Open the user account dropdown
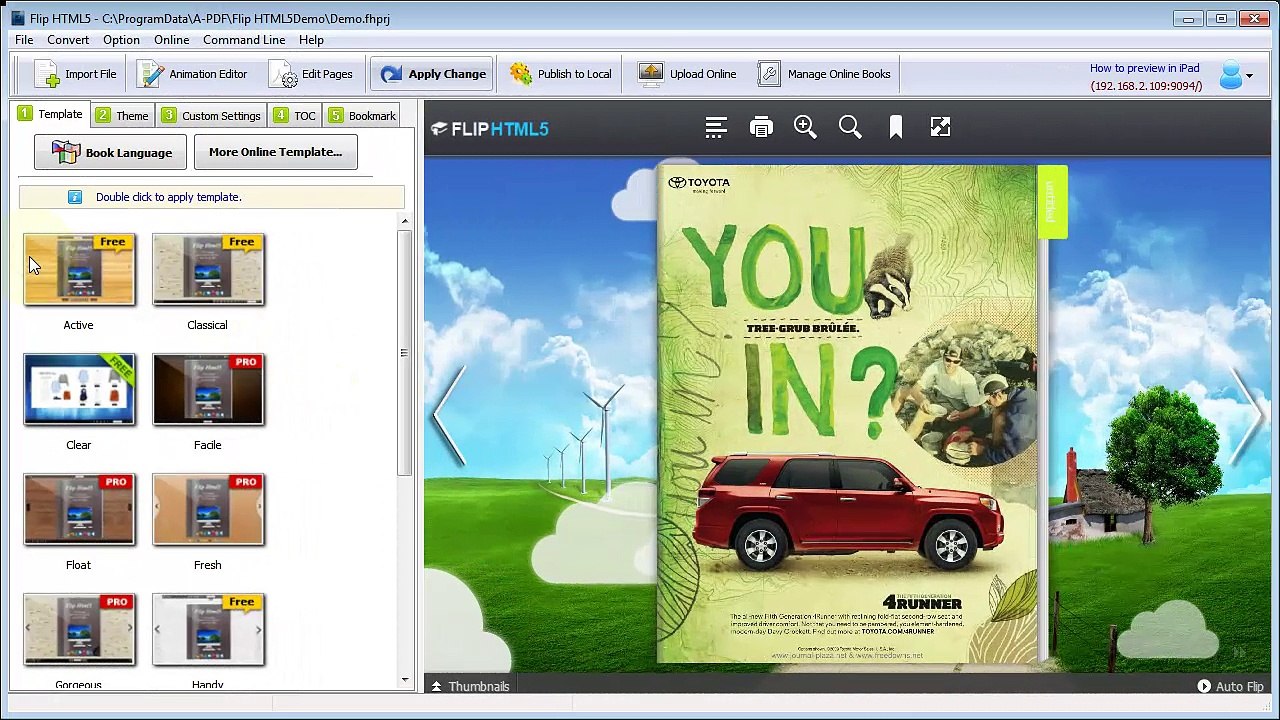The image size is (1280, 720). click(1236, 75)
